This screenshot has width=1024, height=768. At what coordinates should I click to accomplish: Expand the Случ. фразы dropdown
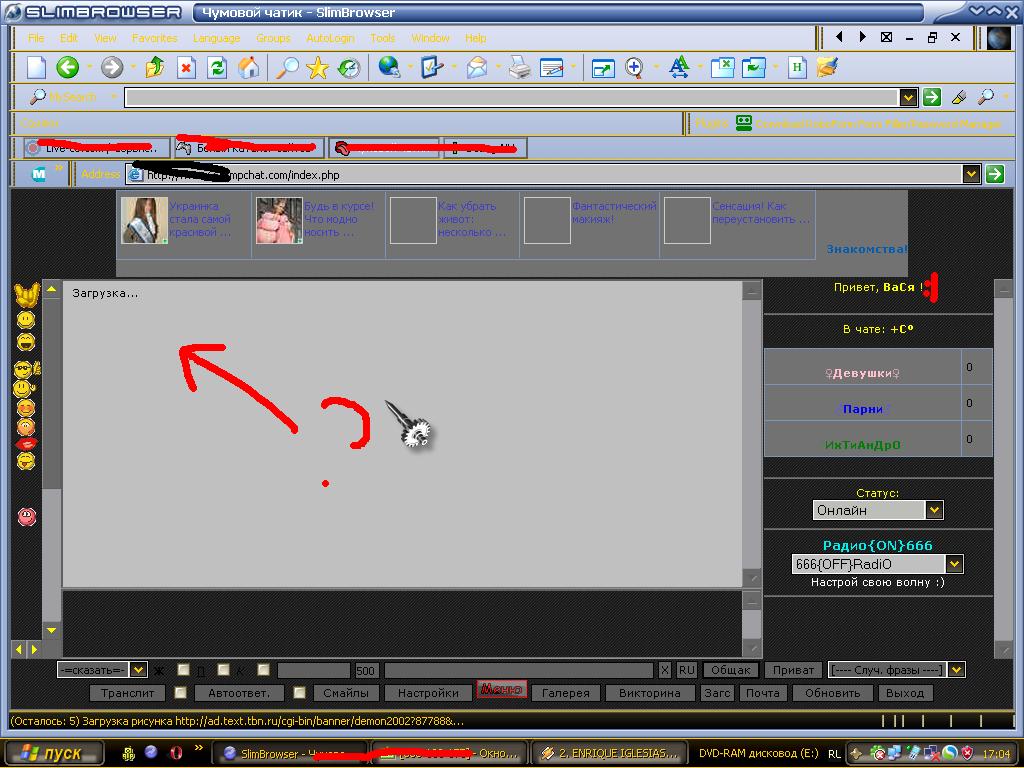click(x=957, y=670)
